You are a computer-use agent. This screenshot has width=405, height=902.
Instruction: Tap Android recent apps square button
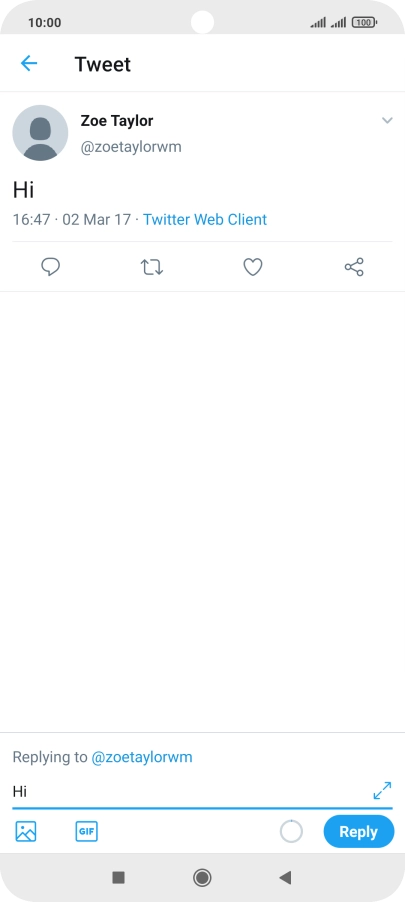119,877
